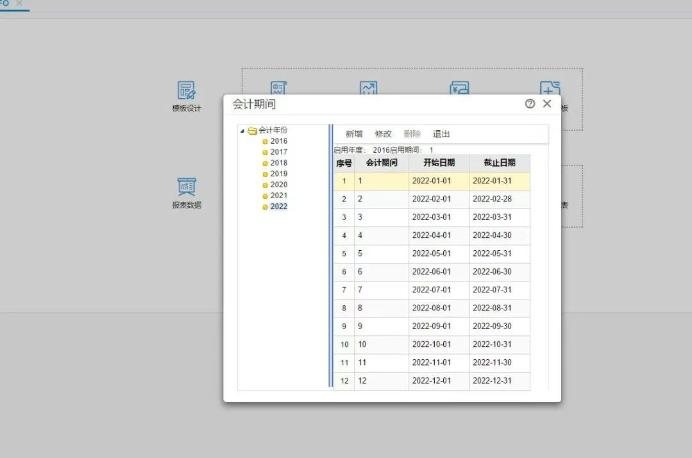Select end date 2022-07-31 cell
Screen dimensions: 692x458
tap(500, 290)
